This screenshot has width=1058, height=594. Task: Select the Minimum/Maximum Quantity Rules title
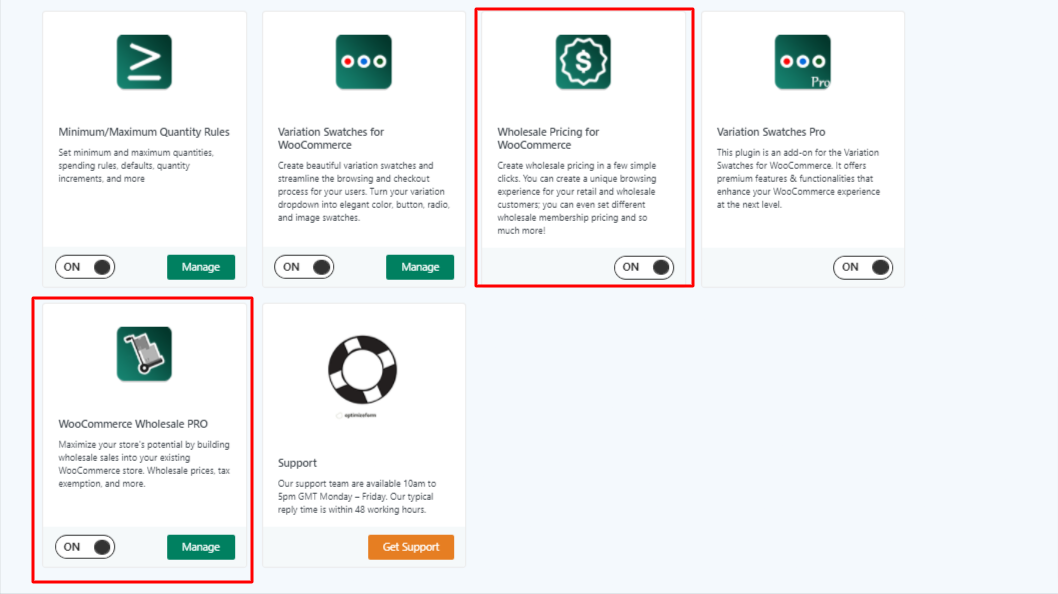click(x=144, y=132)
